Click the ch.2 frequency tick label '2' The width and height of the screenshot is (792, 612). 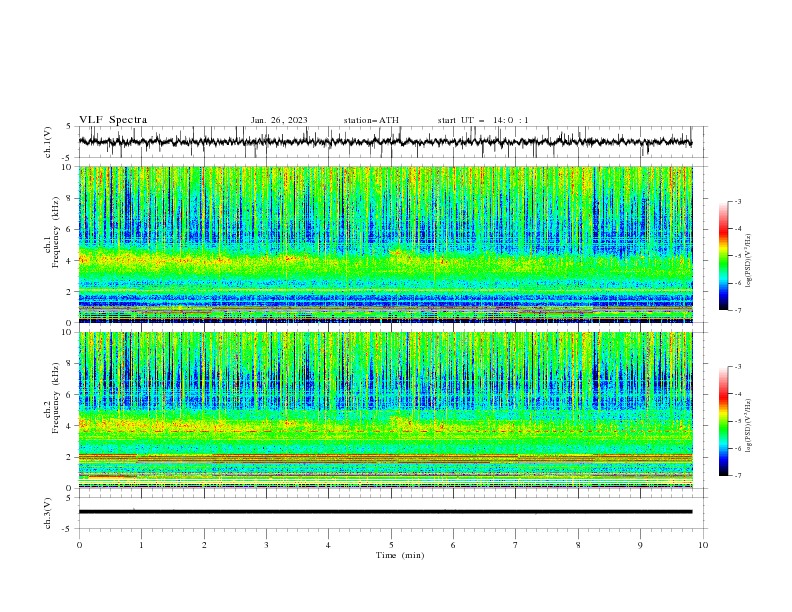pyautogui.click(x=70, y=457)
